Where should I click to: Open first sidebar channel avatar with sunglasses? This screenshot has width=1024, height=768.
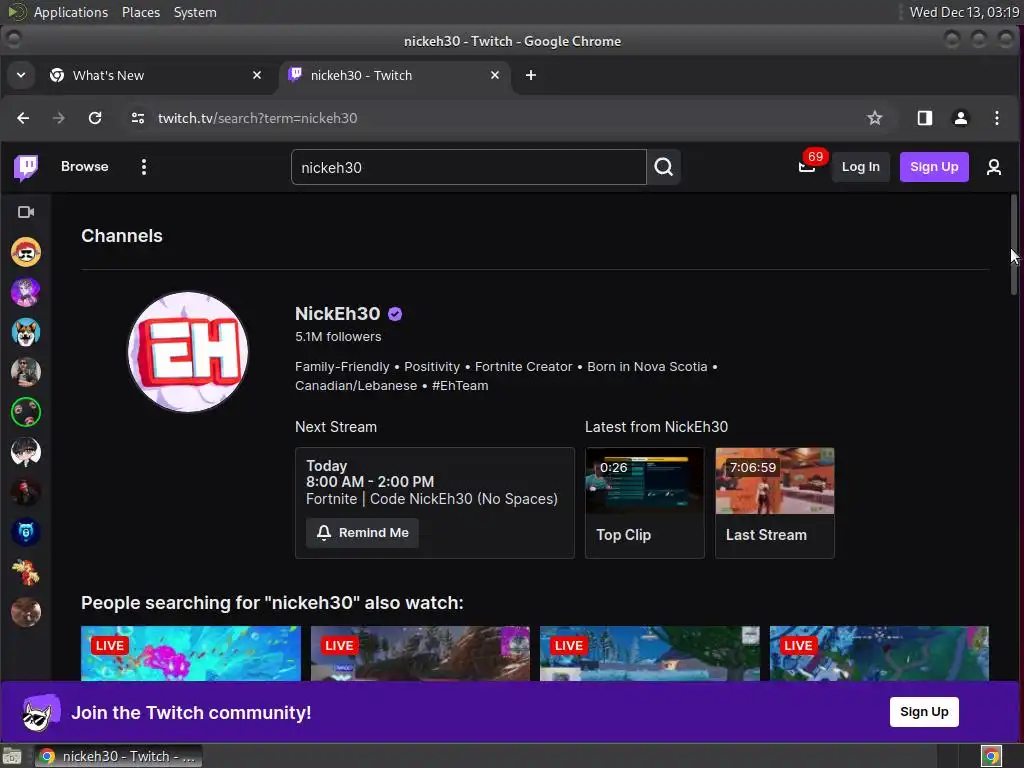click(26, 252)
